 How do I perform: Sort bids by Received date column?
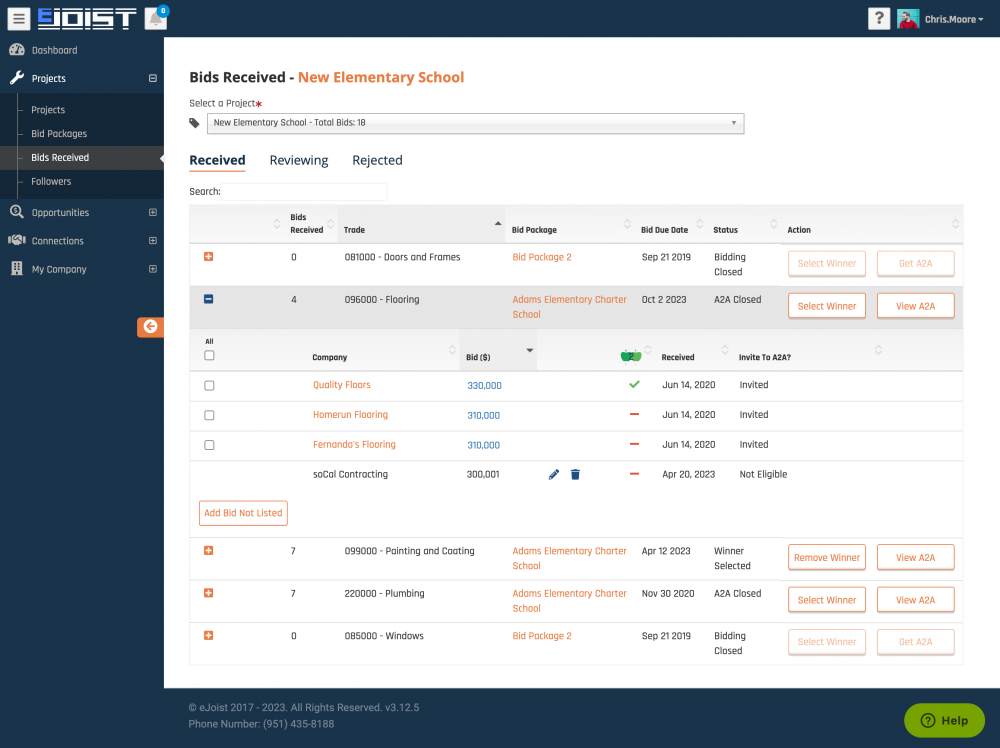[x=724, y=350]
